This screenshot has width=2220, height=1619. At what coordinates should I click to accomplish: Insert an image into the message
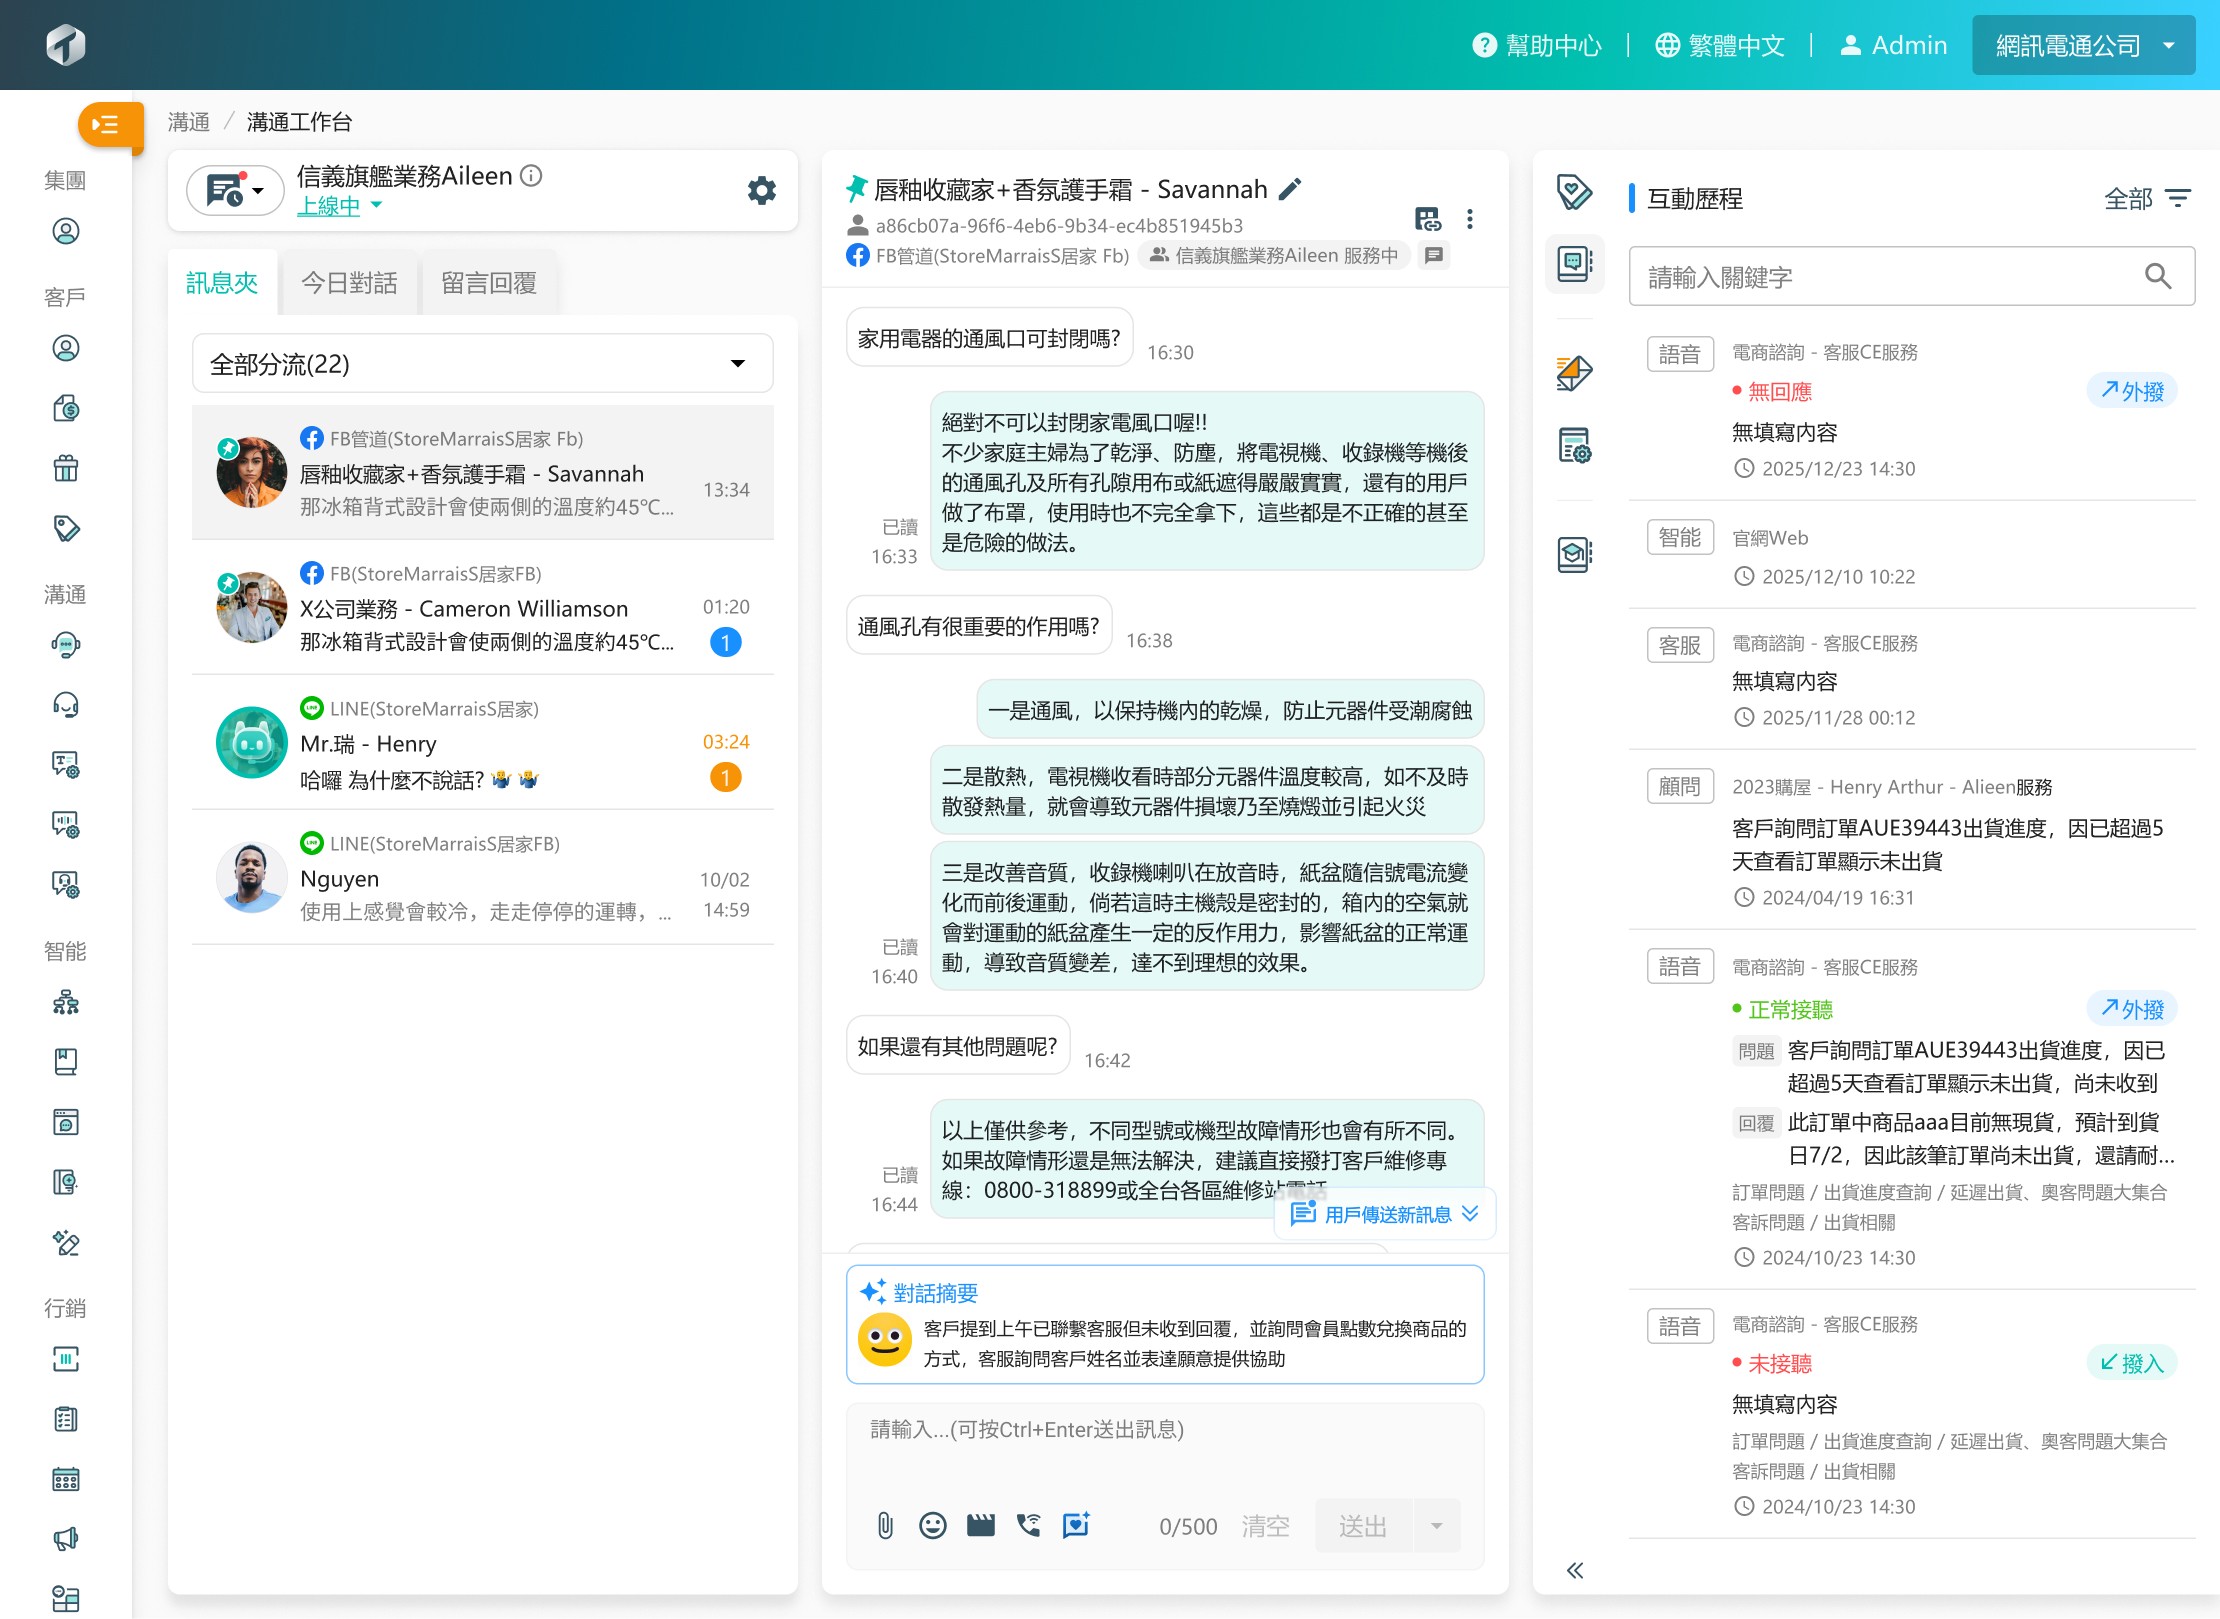point(1076,1525)
